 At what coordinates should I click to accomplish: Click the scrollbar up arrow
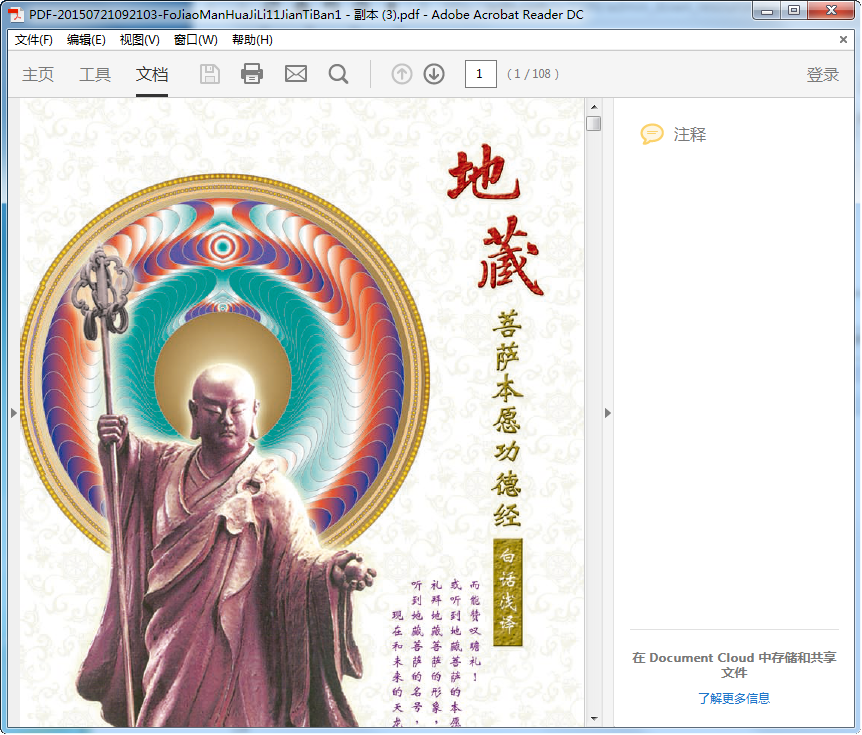click(x=594, y=107)
